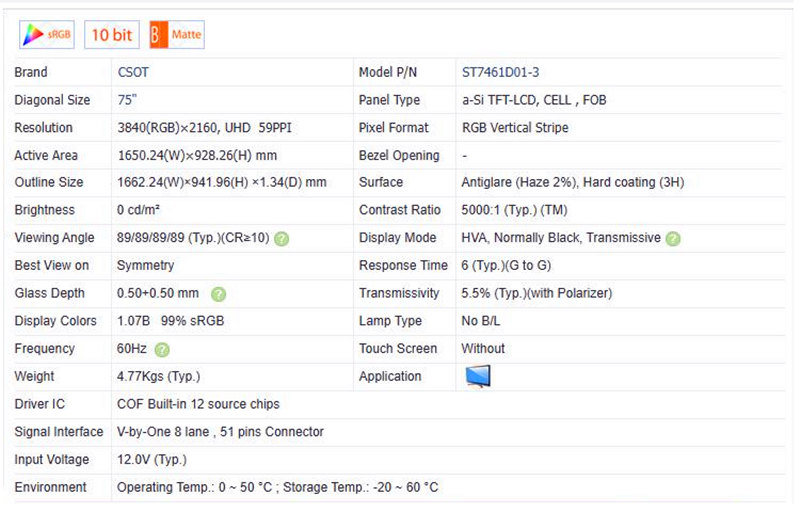The height and width of the screenshot is (512, 800).
Task: Click the 10 bit badge
Action: 111,35
